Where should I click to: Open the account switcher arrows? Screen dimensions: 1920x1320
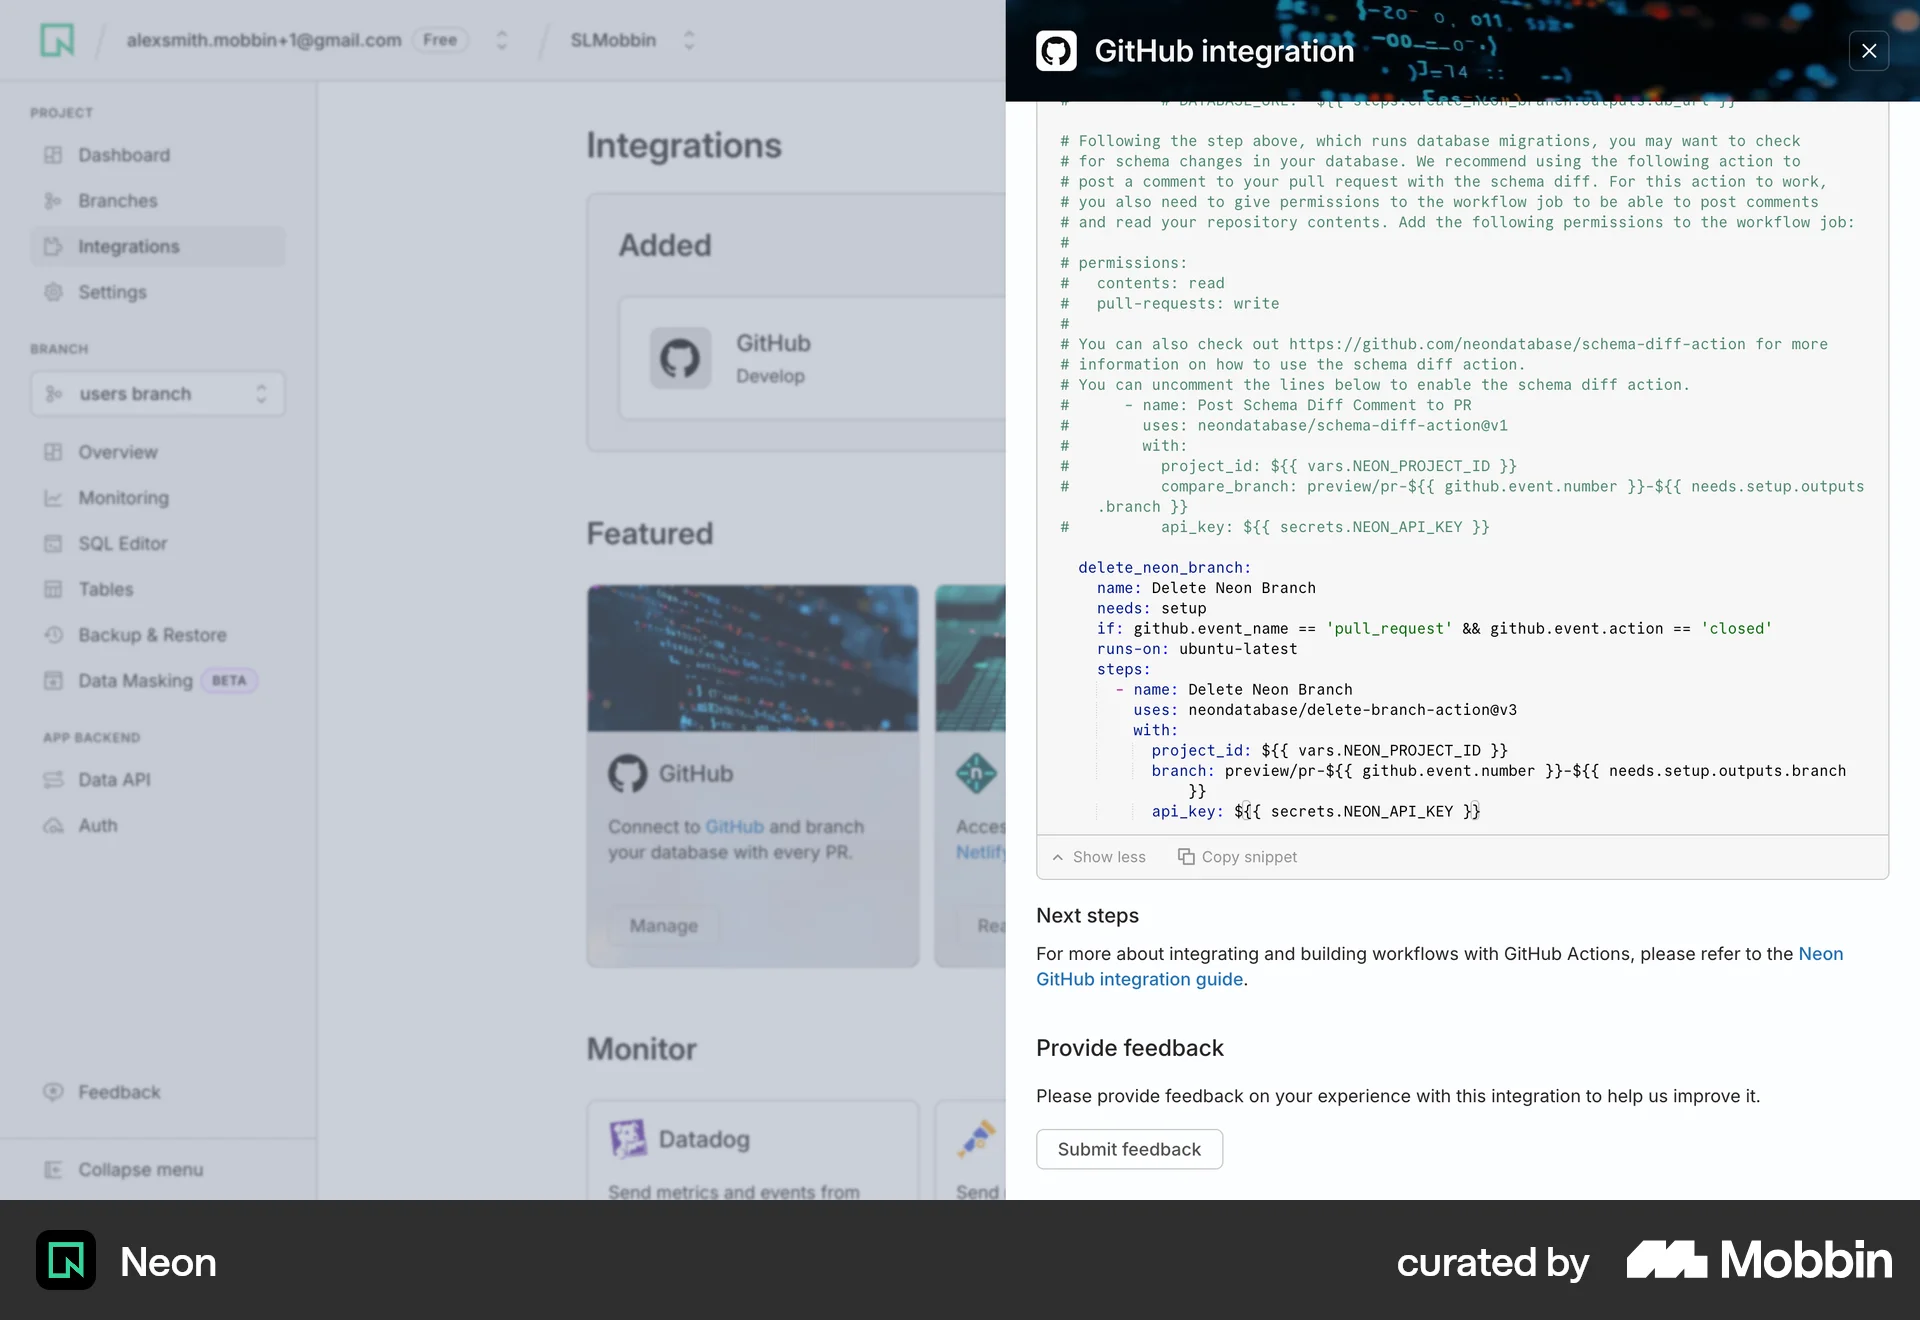(x=502, y=40)
